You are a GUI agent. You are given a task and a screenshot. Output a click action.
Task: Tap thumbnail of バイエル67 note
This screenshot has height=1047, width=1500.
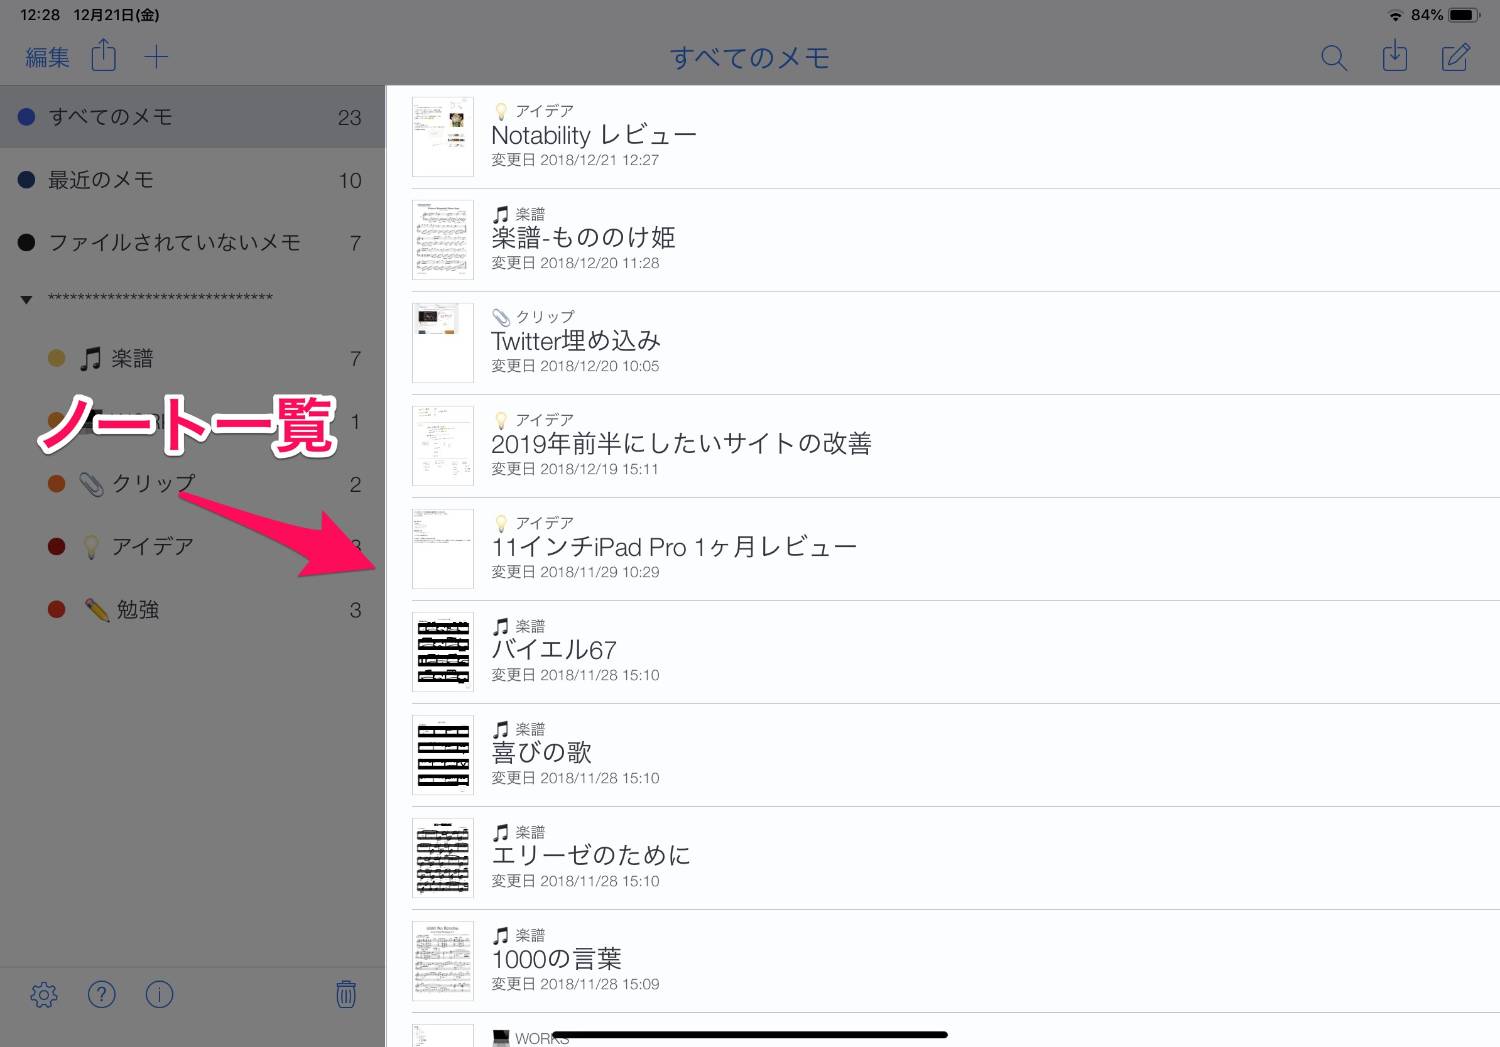[443, 652]
